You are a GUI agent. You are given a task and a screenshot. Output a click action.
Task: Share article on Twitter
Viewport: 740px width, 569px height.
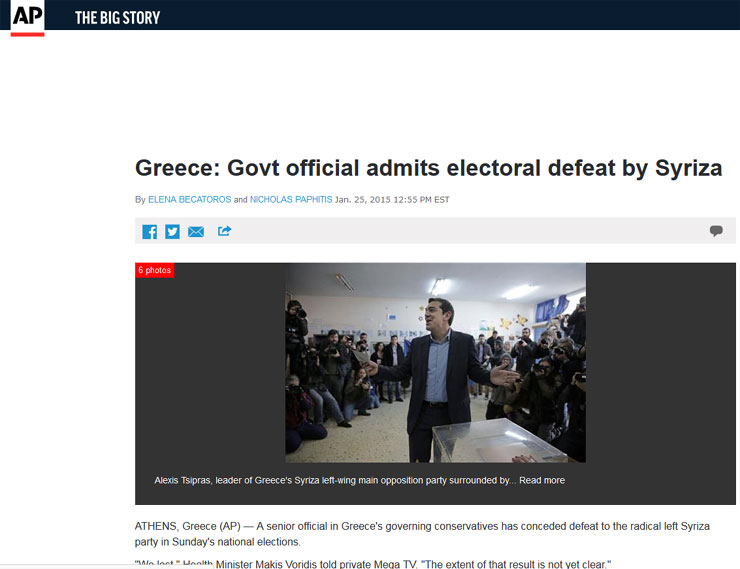tap(172, 232)
